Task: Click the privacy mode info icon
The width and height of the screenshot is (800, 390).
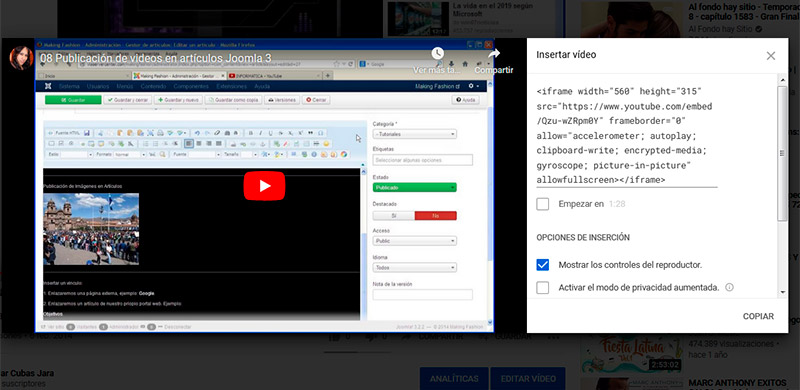Action: 730,287
